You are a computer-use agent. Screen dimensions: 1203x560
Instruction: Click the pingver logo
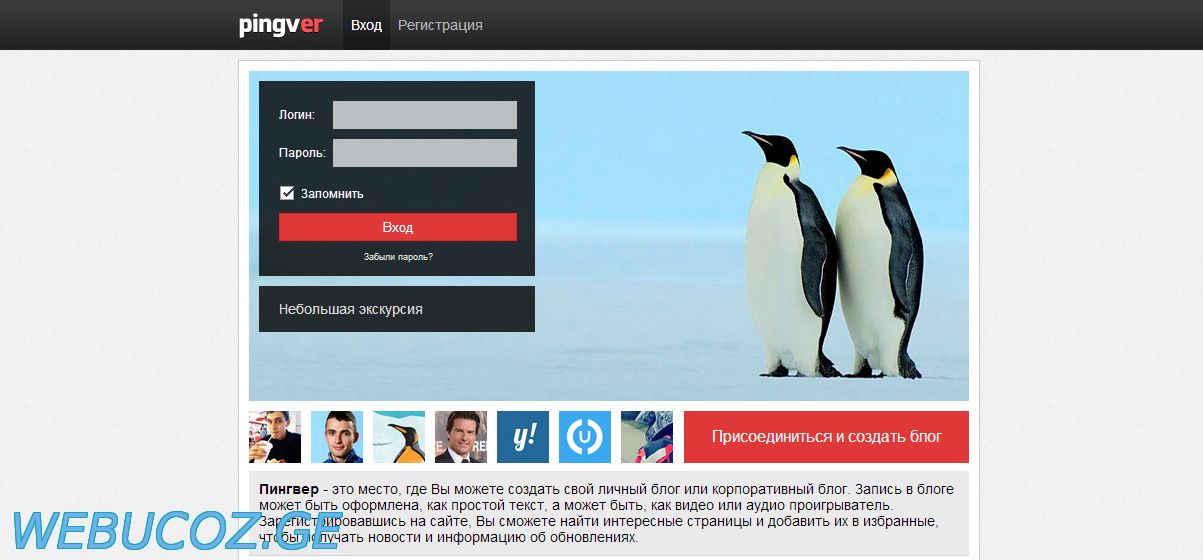280,25
